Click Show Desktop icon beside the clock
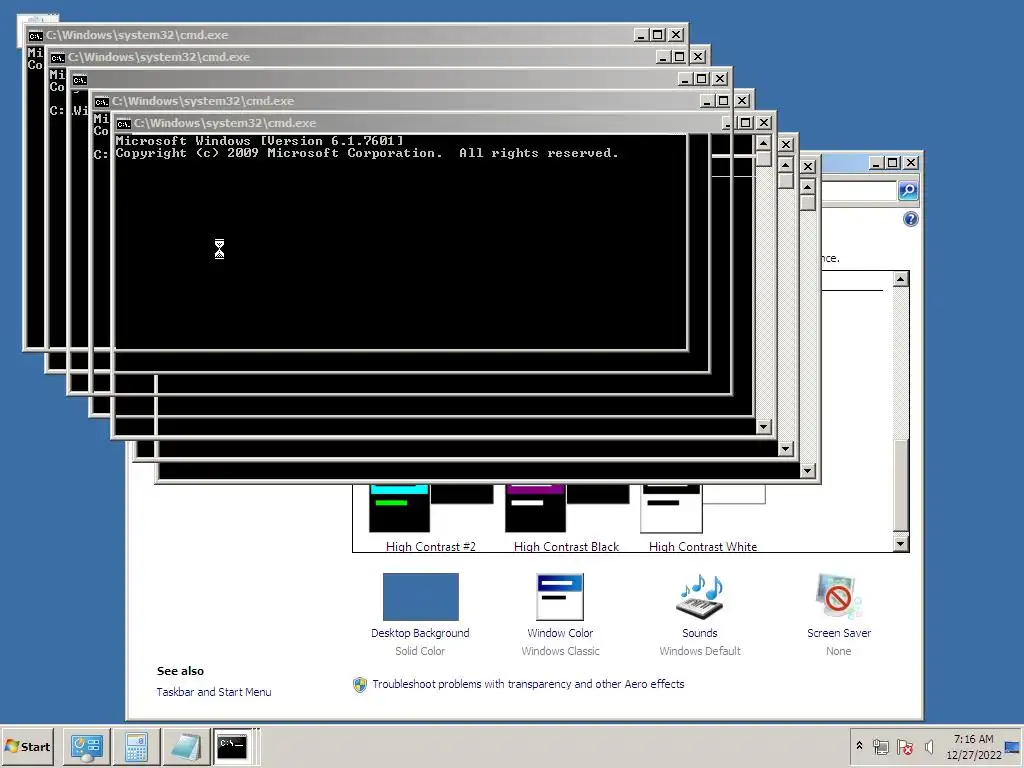Image resolution: width=1024 pixels, height=768 pixels. (1012, 747)
